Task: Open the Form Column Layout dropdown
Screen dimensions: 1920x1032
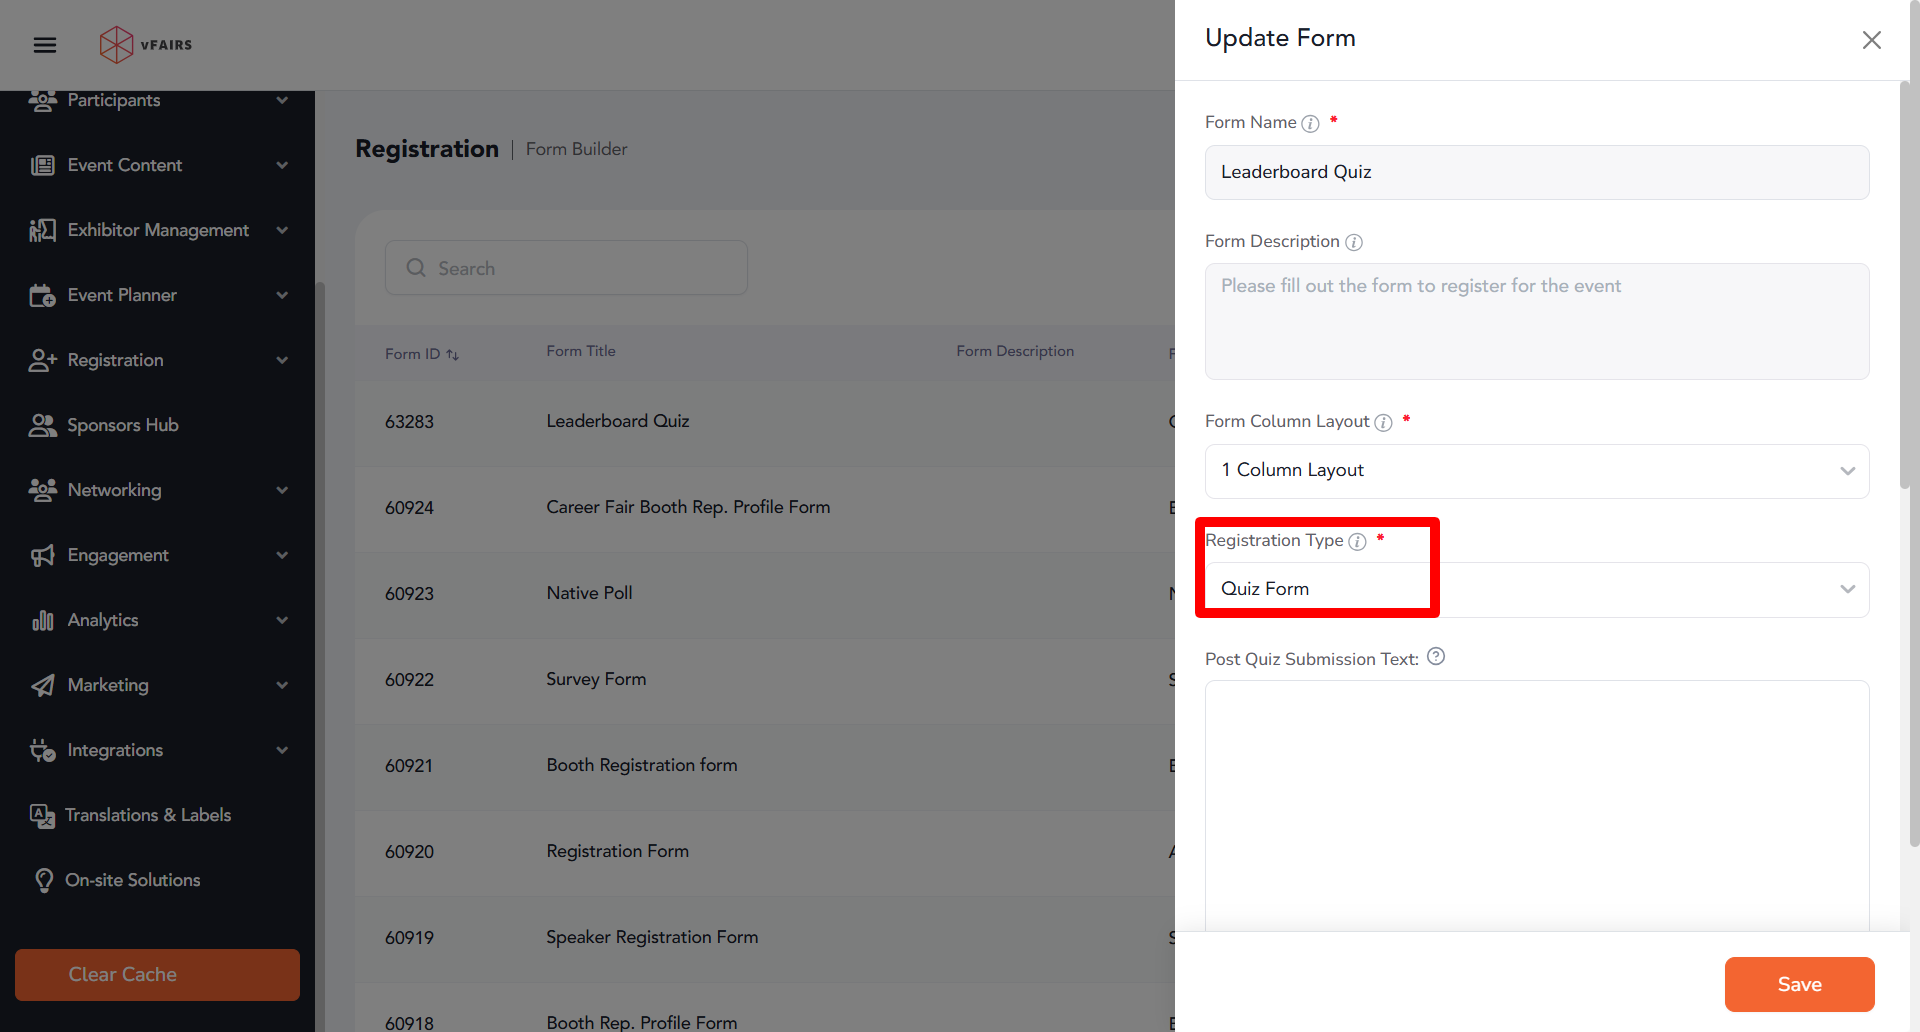Action: click(x=1537, y=471)
